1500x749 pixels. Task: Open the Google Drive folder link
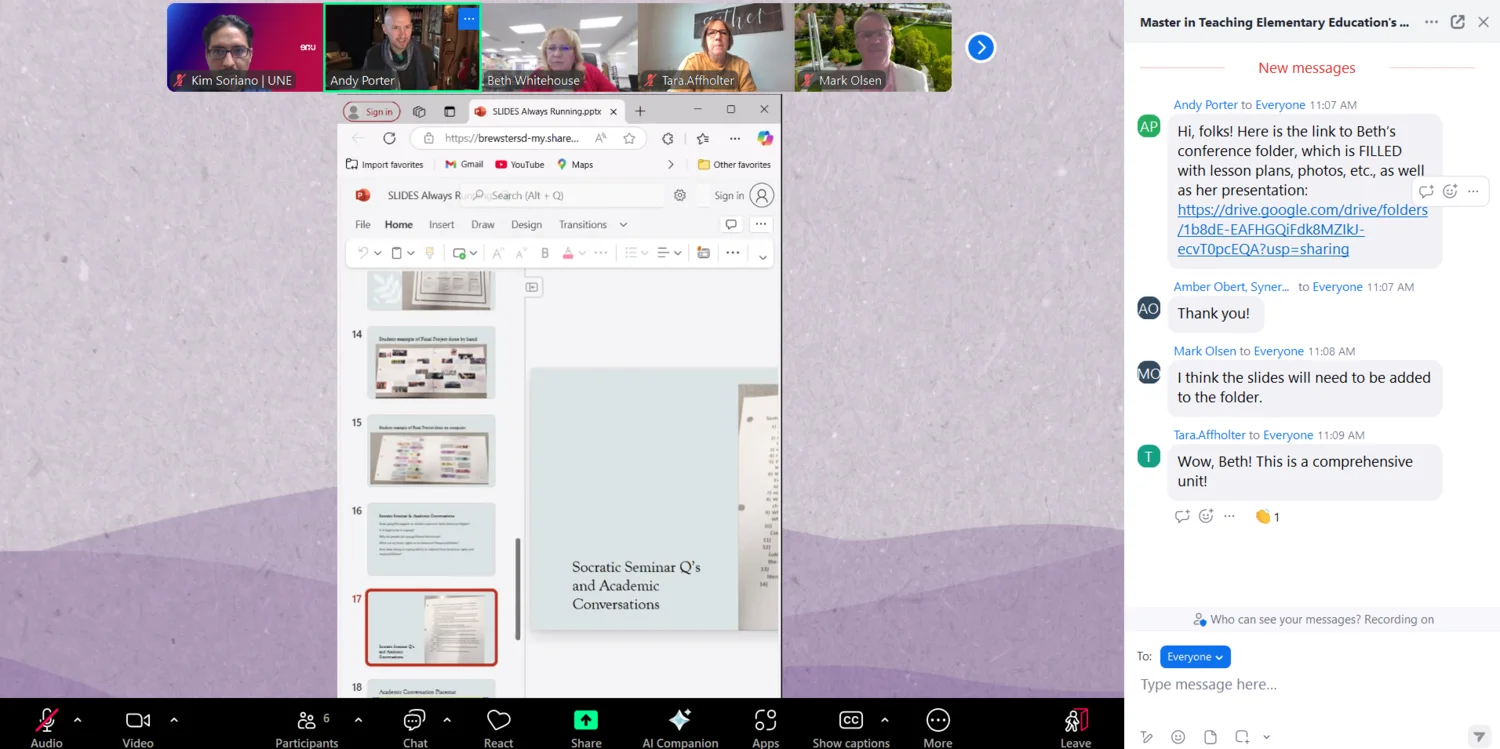point(1302,230)
